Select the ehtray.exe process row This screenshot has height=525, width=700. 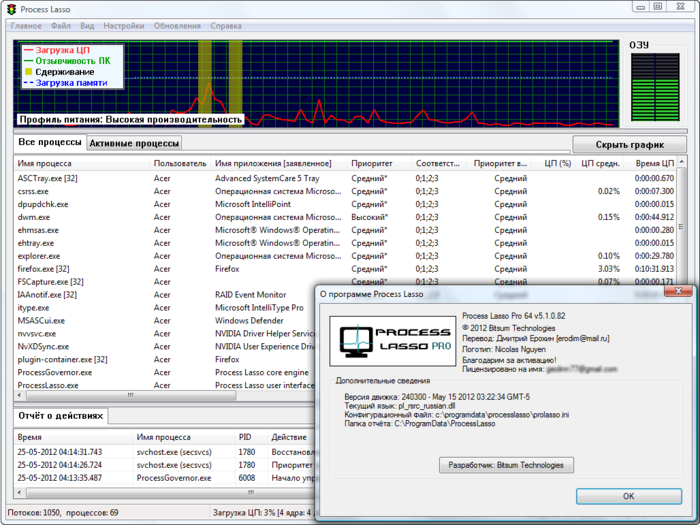click(x=346, y=243)
